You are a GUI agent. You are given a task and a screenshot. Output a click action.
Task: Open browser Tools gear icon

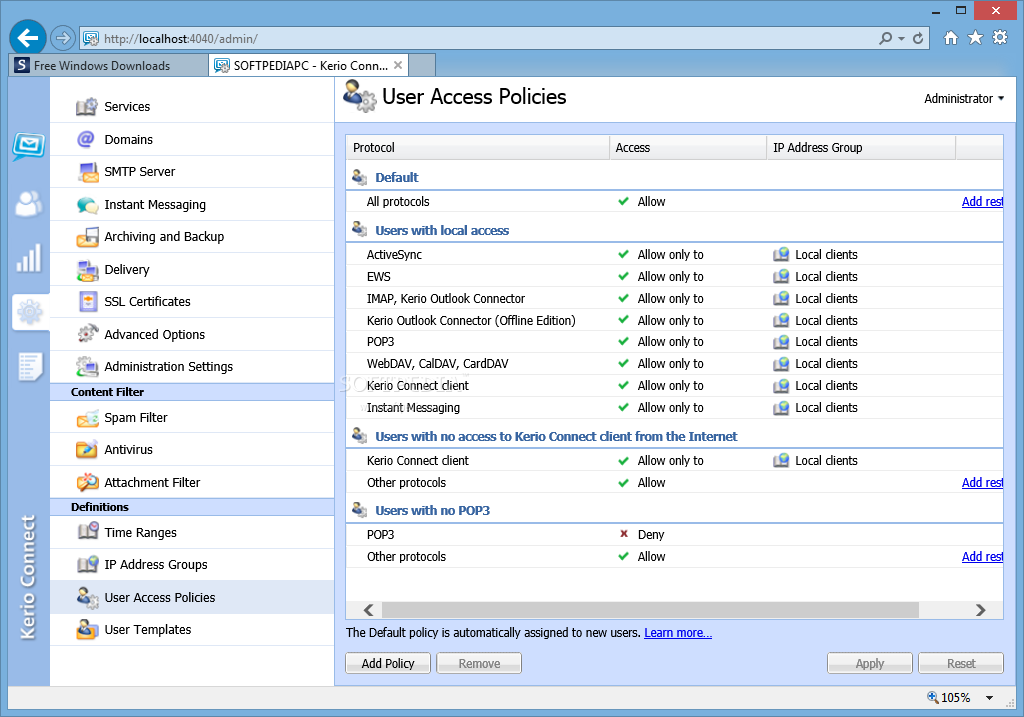tap(1000, 38)
